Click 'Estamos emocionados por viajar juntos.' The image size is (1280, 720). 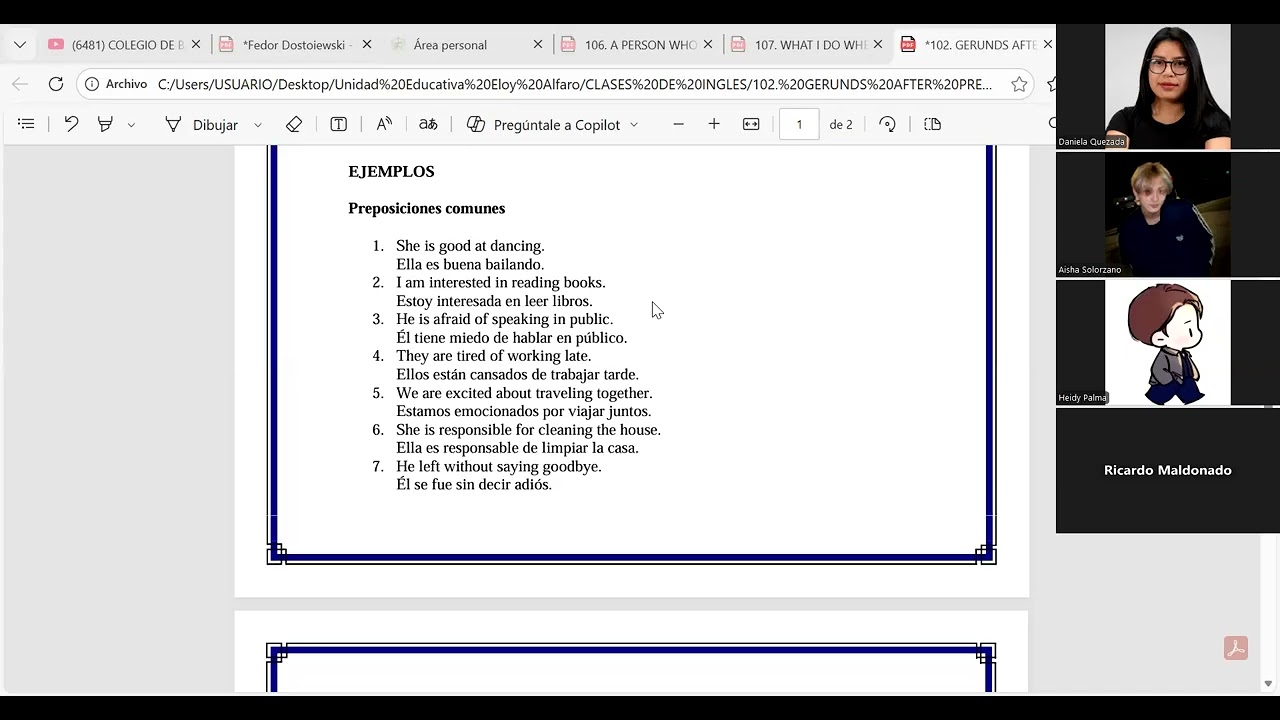524,411
